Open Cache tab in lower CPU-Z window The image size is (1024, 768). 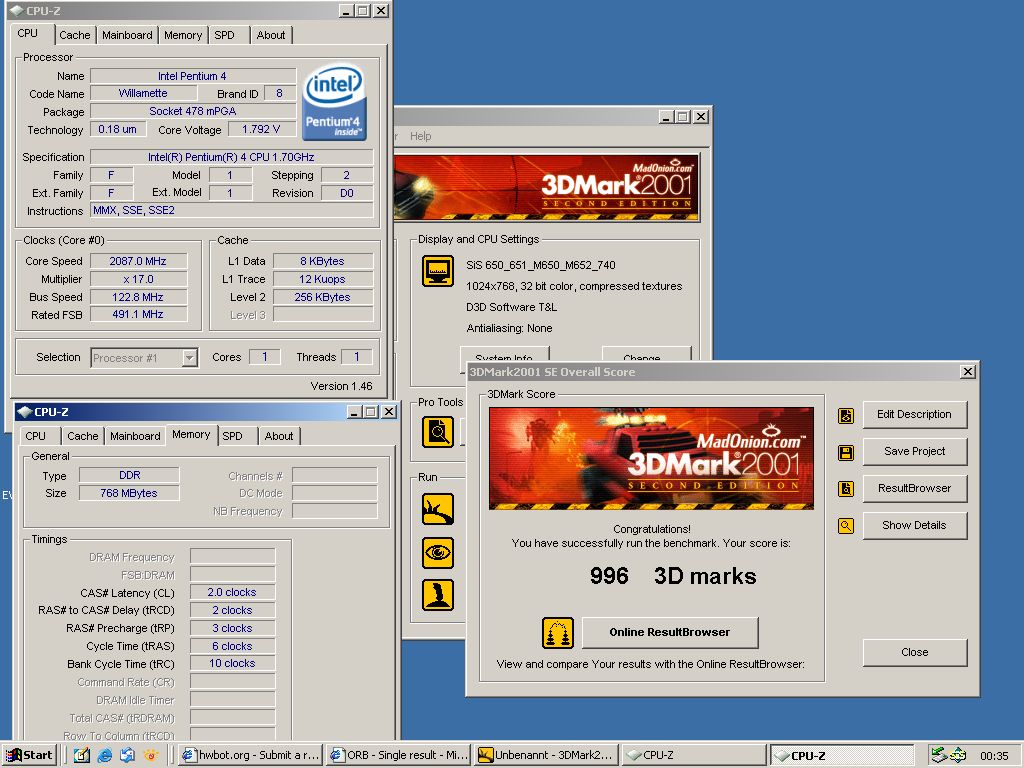point(82,436)
